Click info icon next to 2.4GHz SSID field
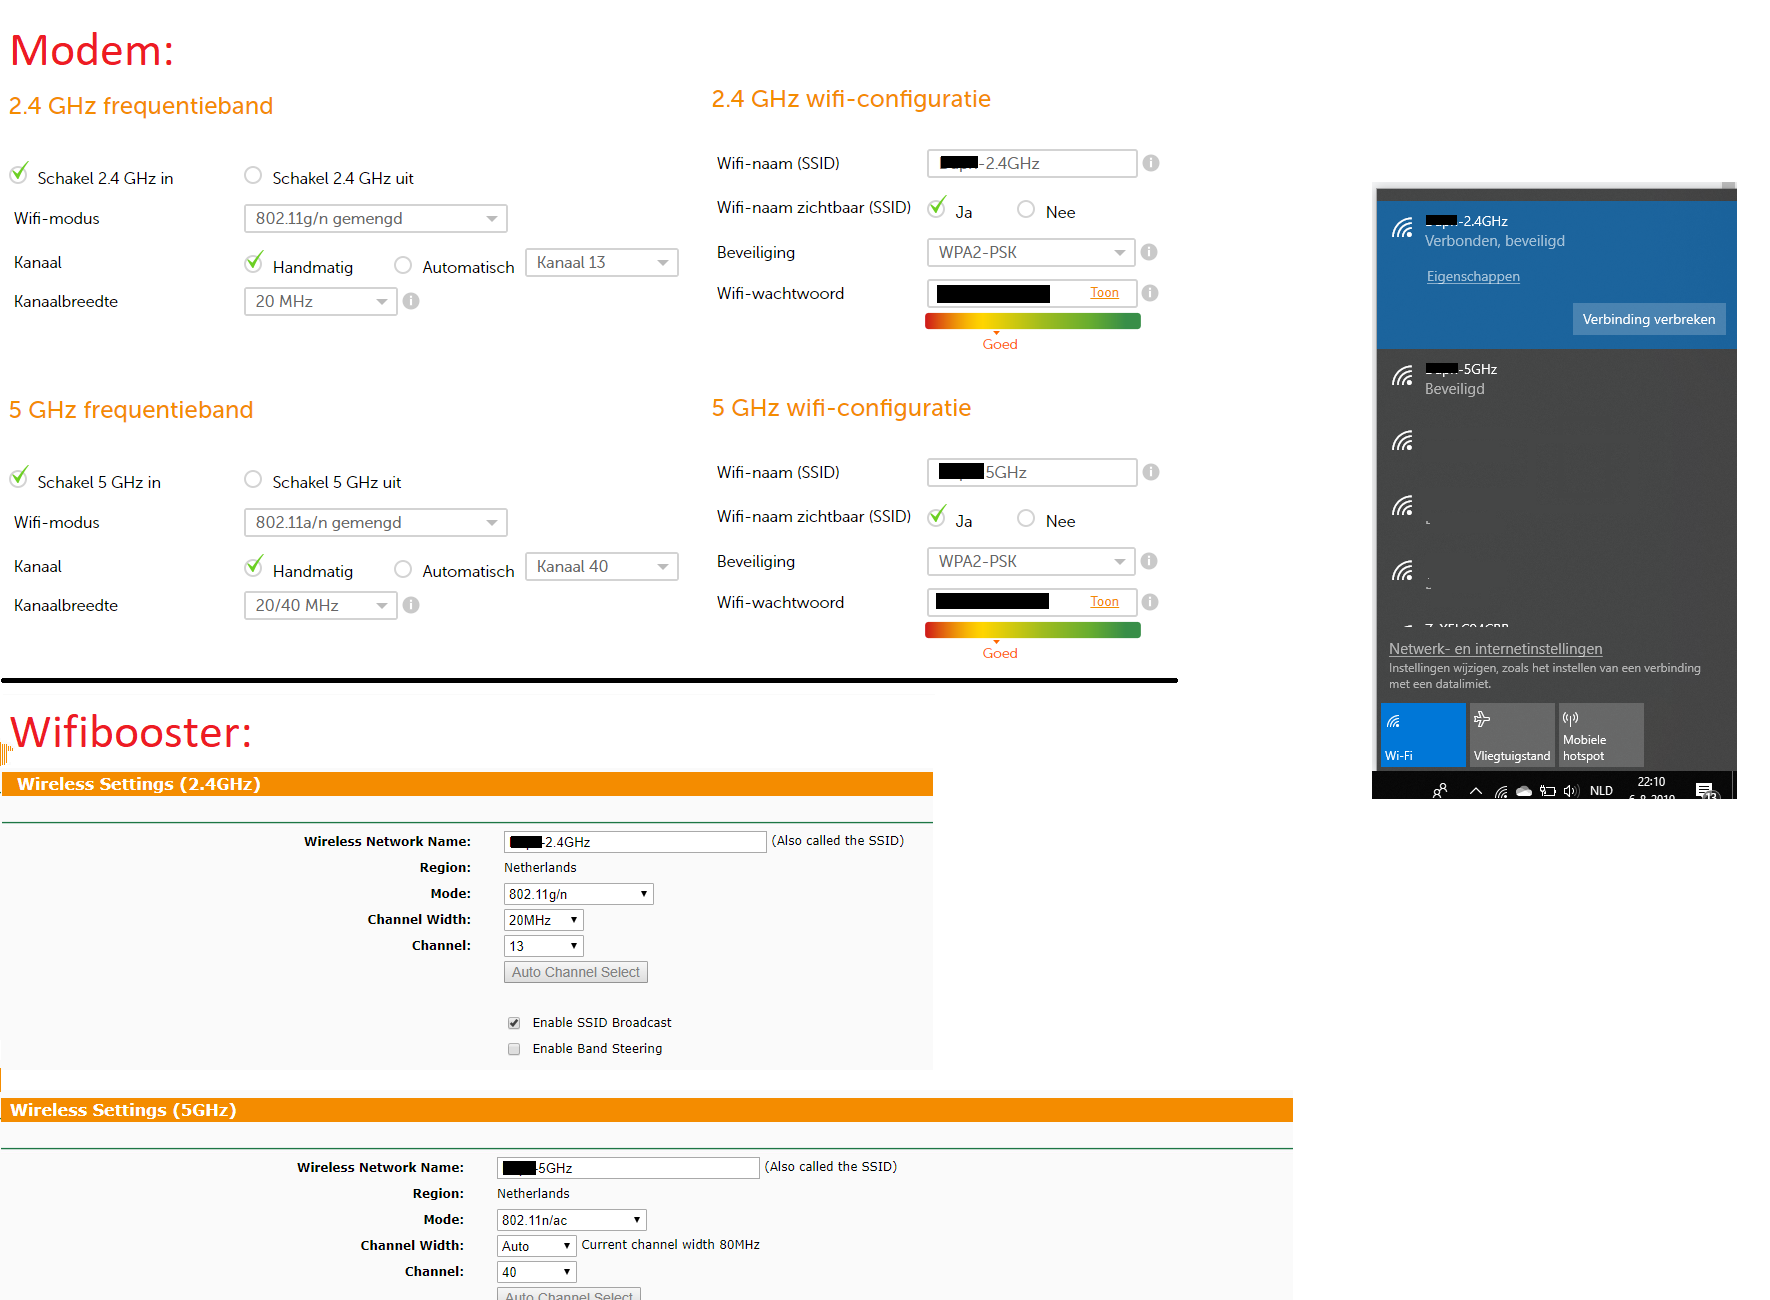1770x1300 pixels. (1151, 163)
